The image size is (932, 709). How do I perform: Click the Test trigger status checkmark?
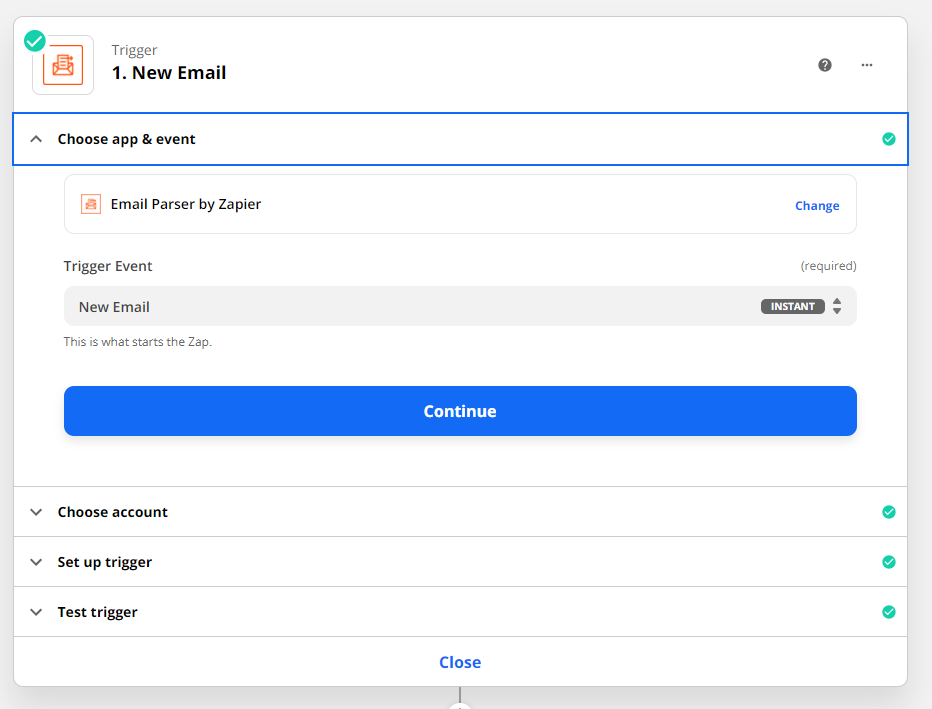point(889,612)
